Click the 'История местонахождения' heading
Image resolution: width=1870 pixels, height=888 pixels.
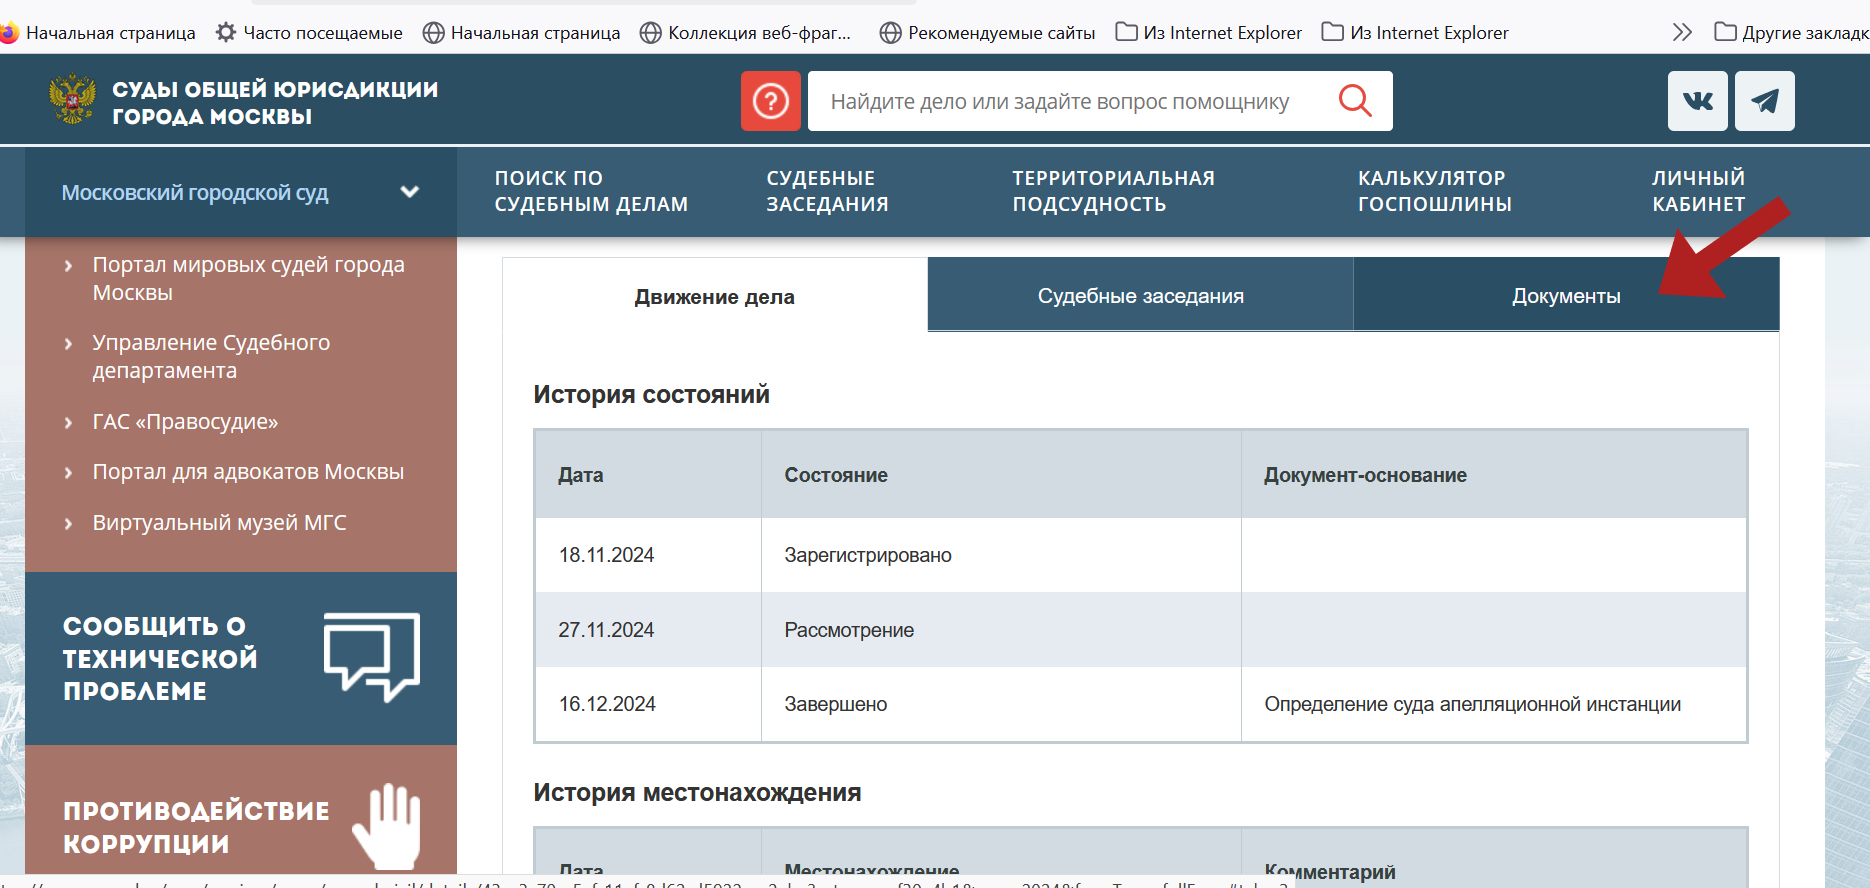(x=697, y=792)
